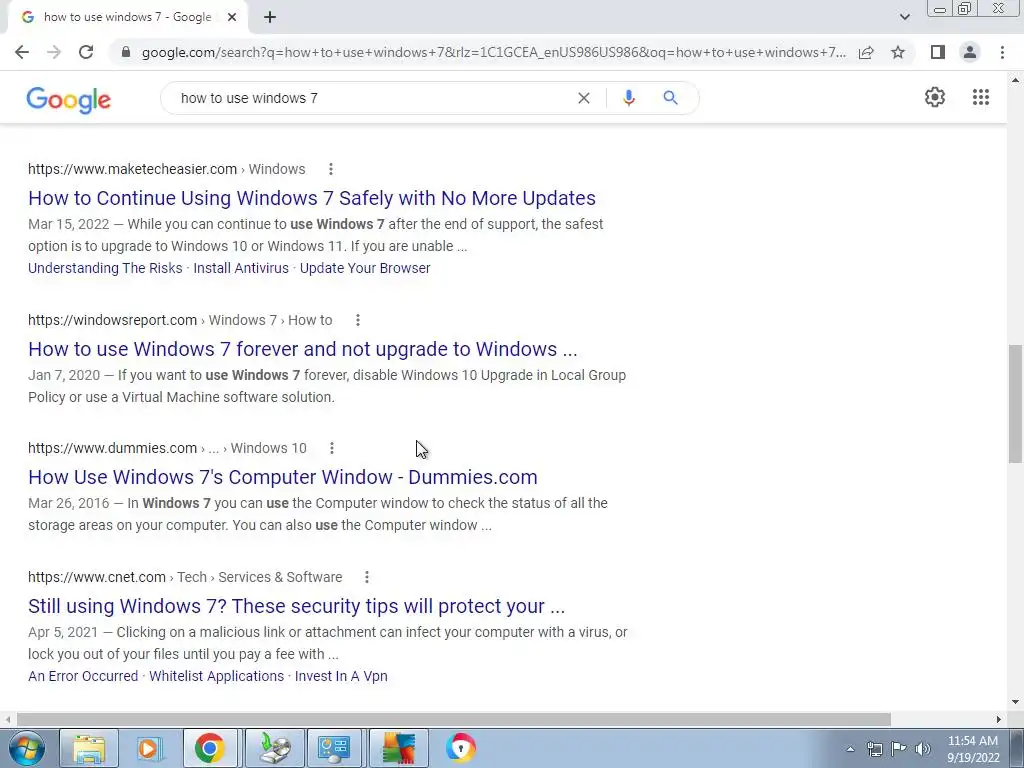Open network status tray icon
The width and height of the screenshot is (1024, 768).
click(874, 749)
